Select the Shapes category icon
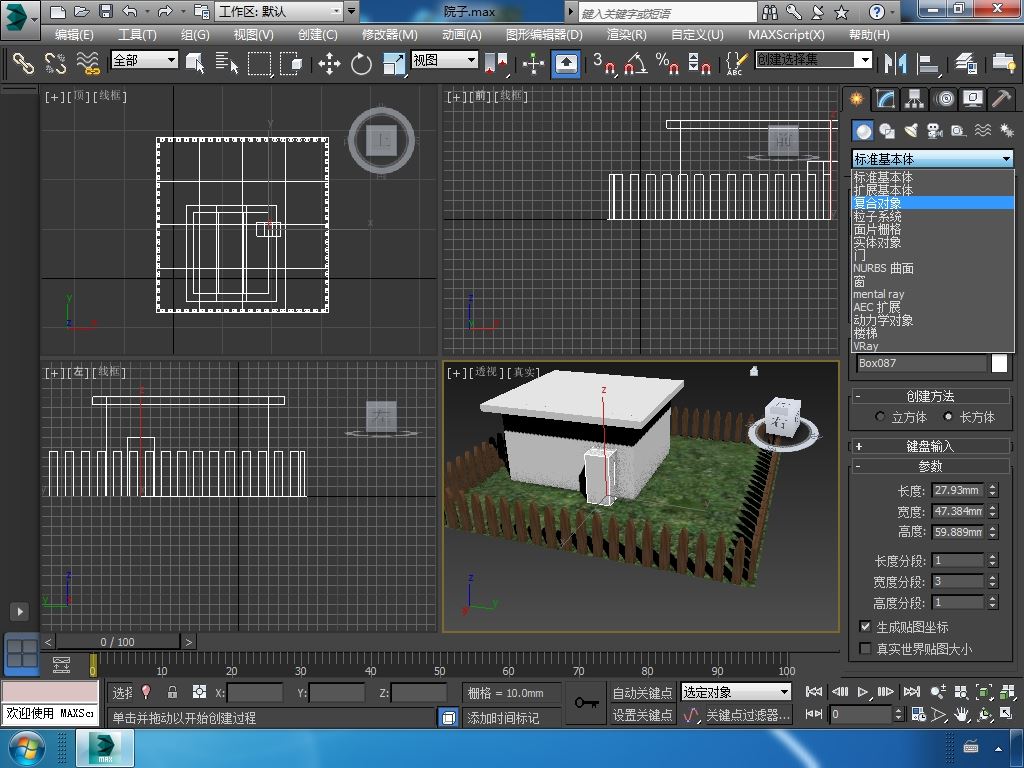1024x768 pixels. (887, 131)
